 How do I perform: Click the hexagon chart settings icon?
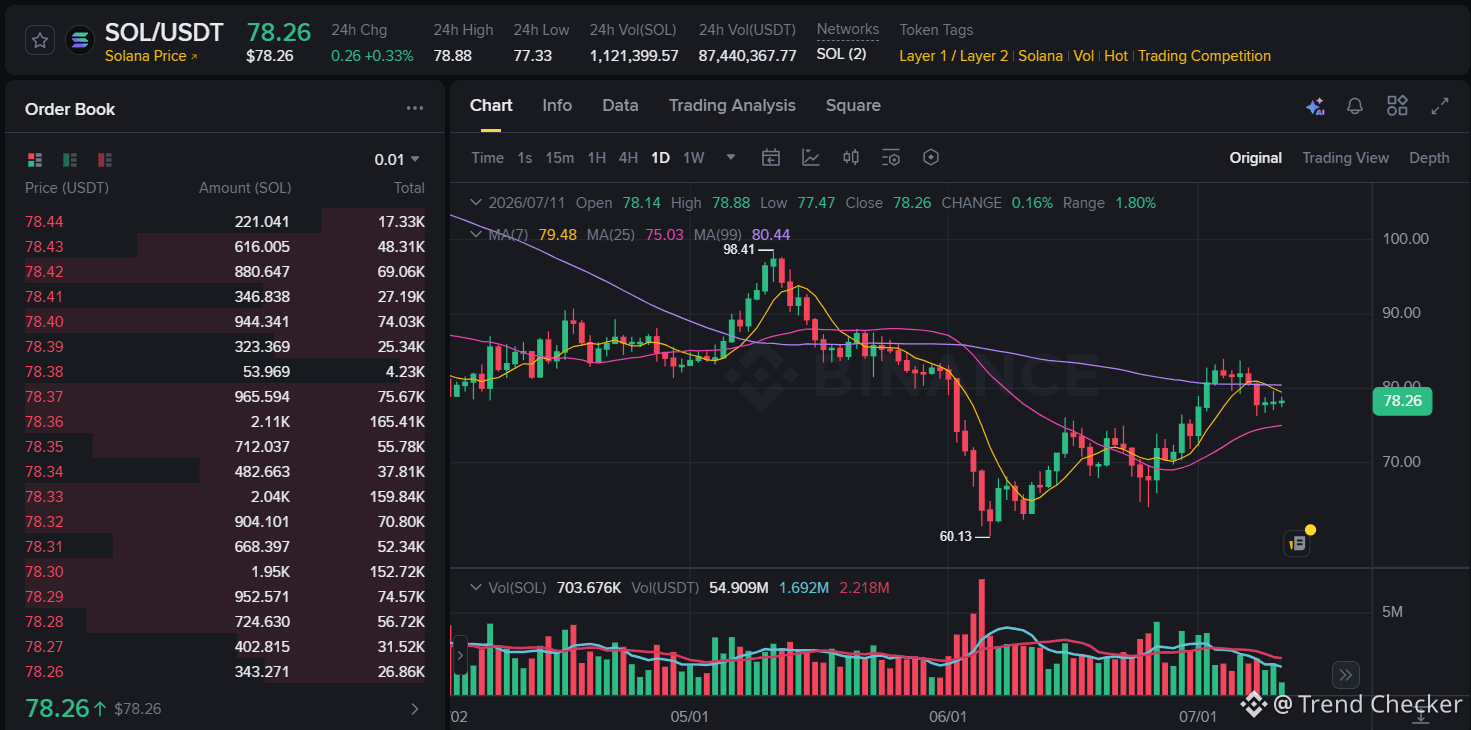(x=931, y=157)
